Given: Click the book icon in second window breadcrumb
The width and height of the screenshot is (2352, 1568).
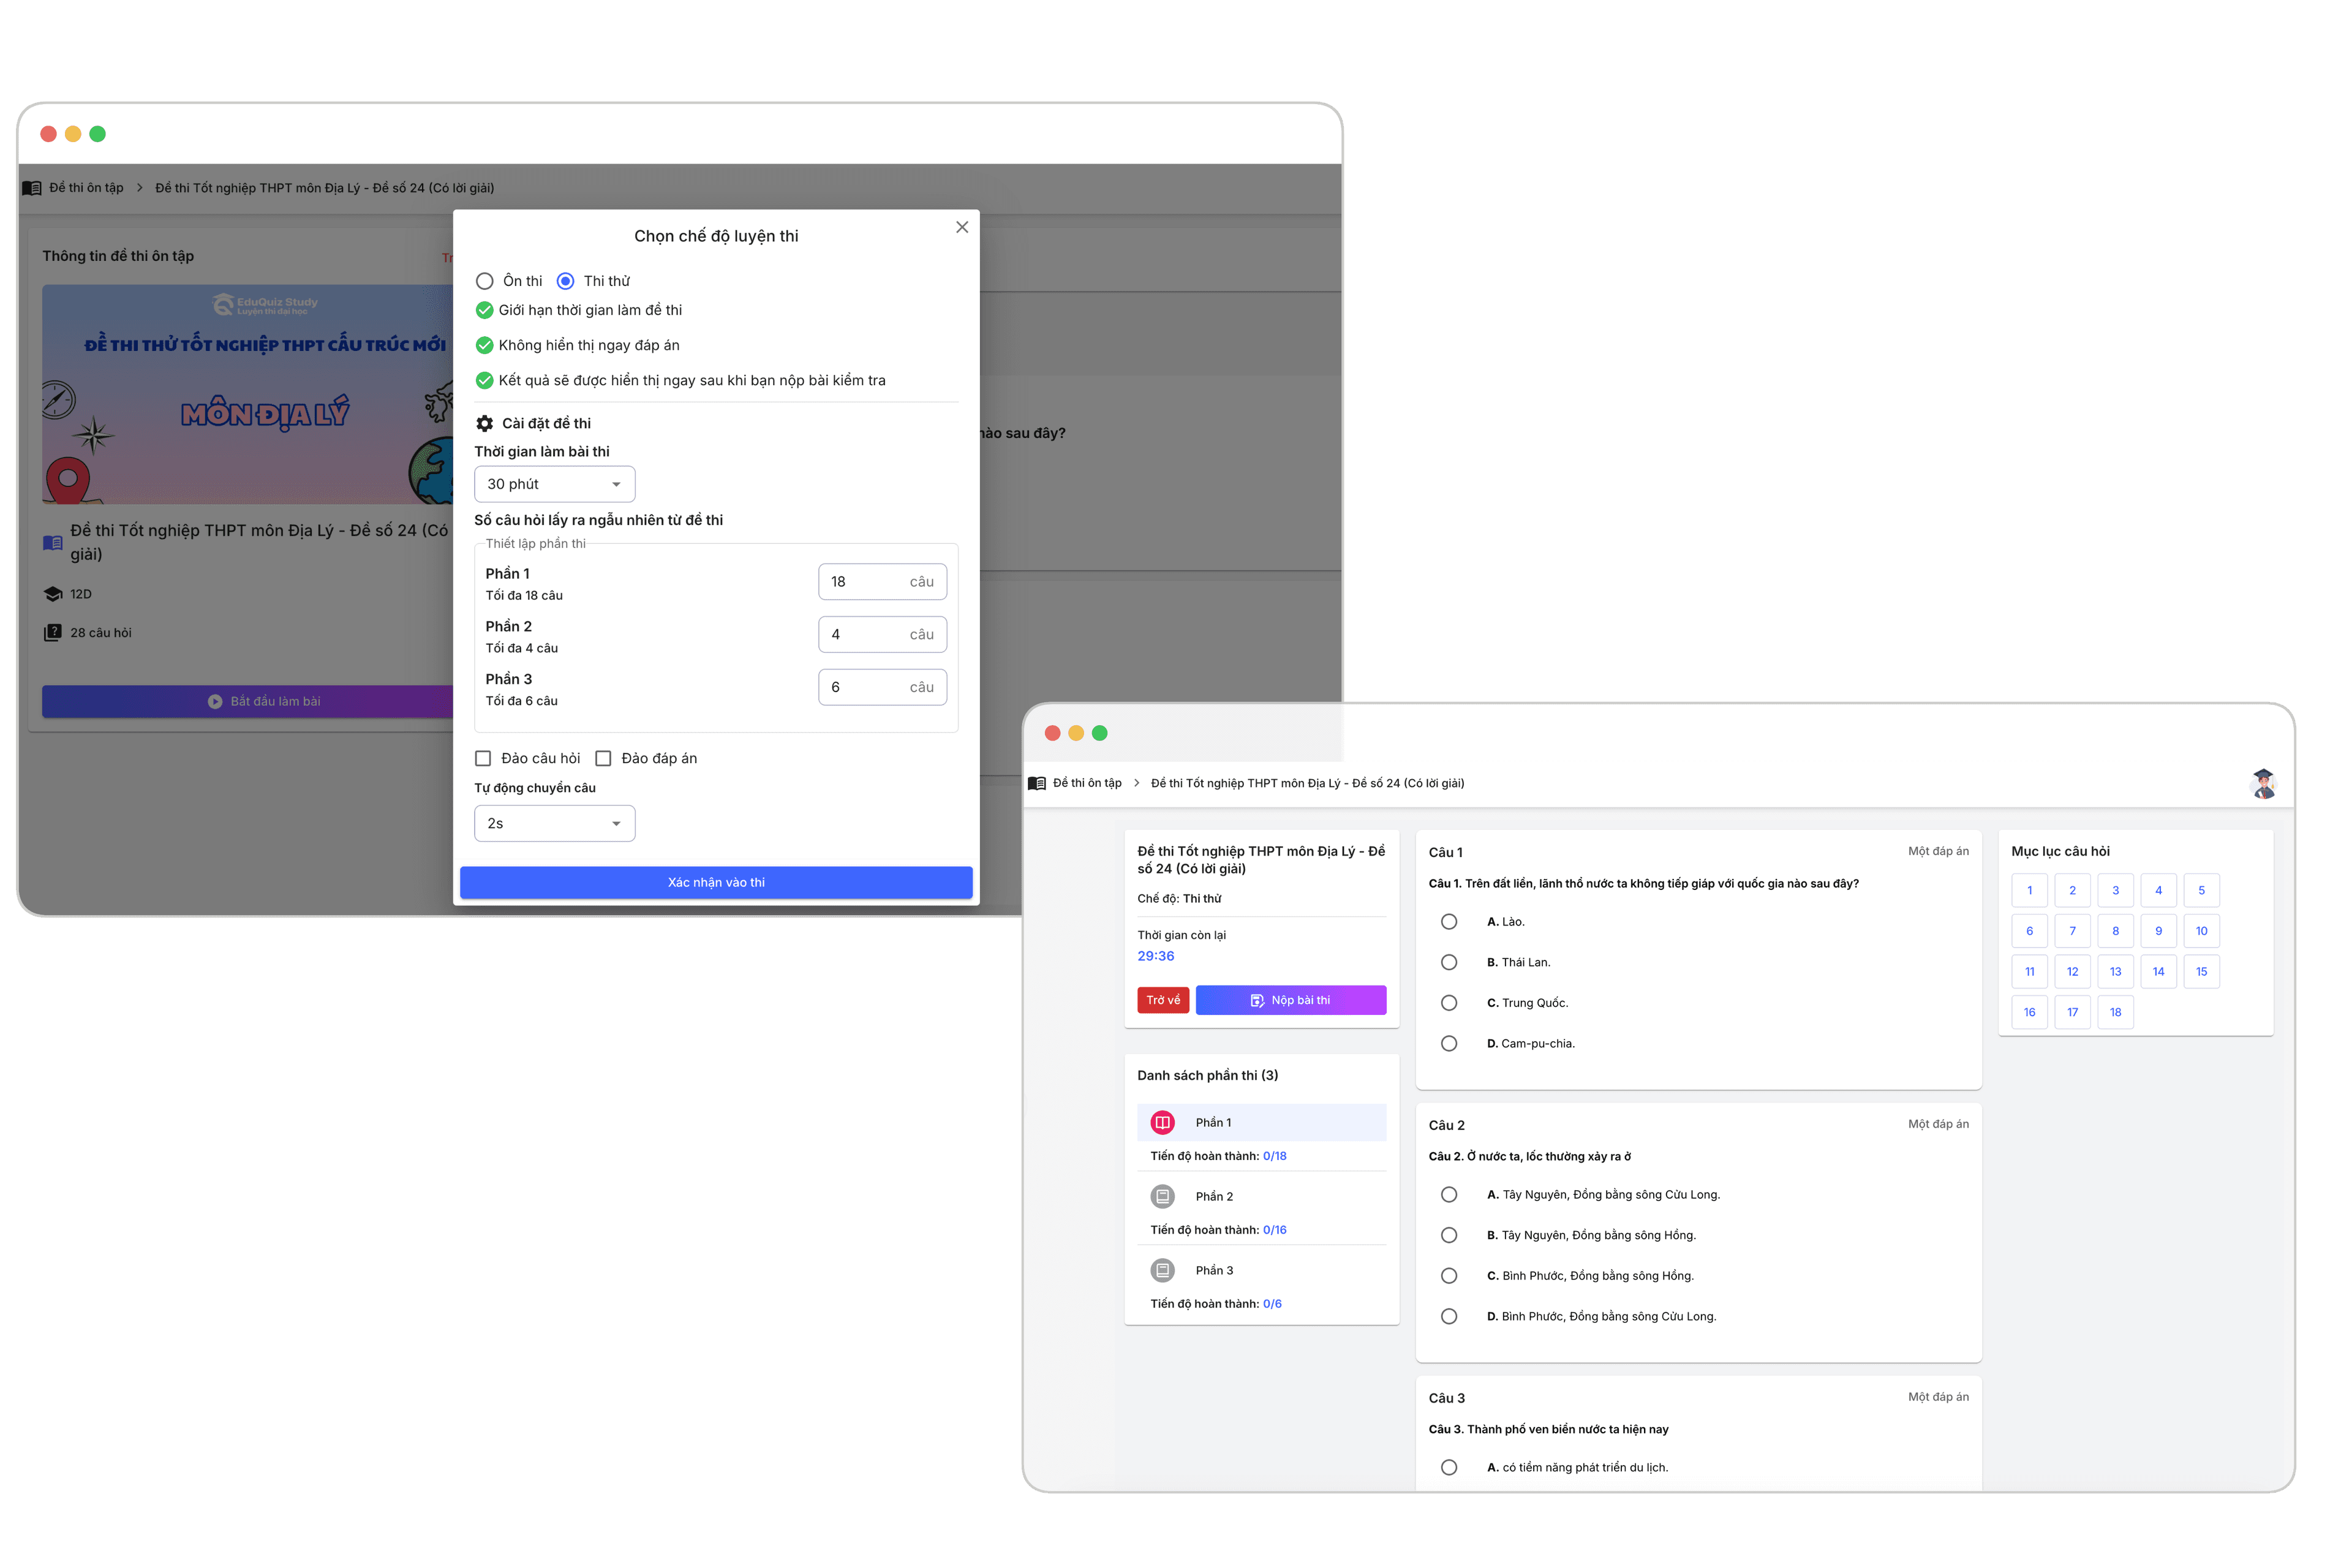Looking at the screenshot, I should pos(1037,783).
